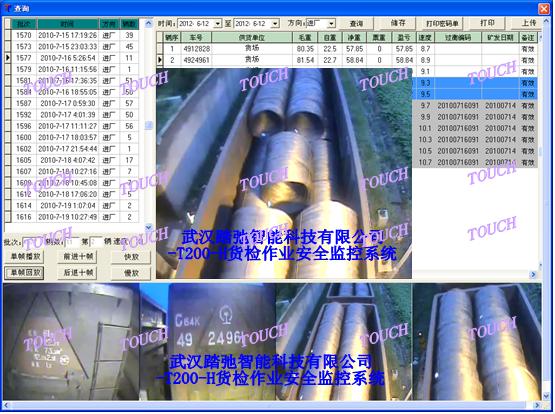Click gross weight cell 80.35
The image size is (555, 414).
305,48
